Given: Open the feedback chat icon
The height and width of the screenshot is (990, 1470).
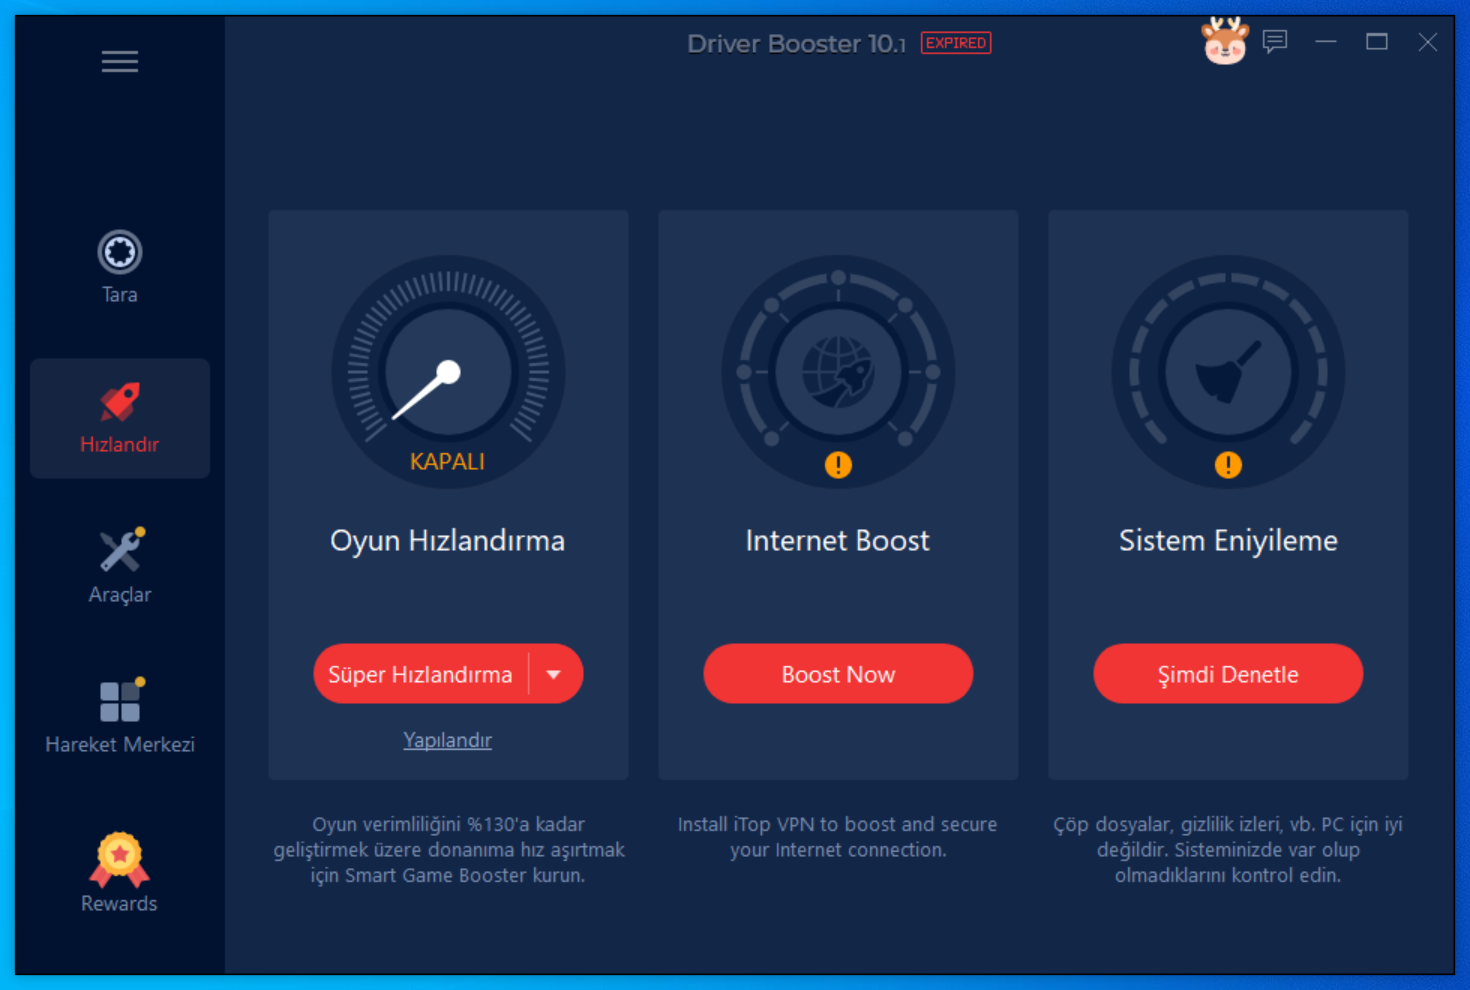Looking at the screenshot, I should [1275, 41].
